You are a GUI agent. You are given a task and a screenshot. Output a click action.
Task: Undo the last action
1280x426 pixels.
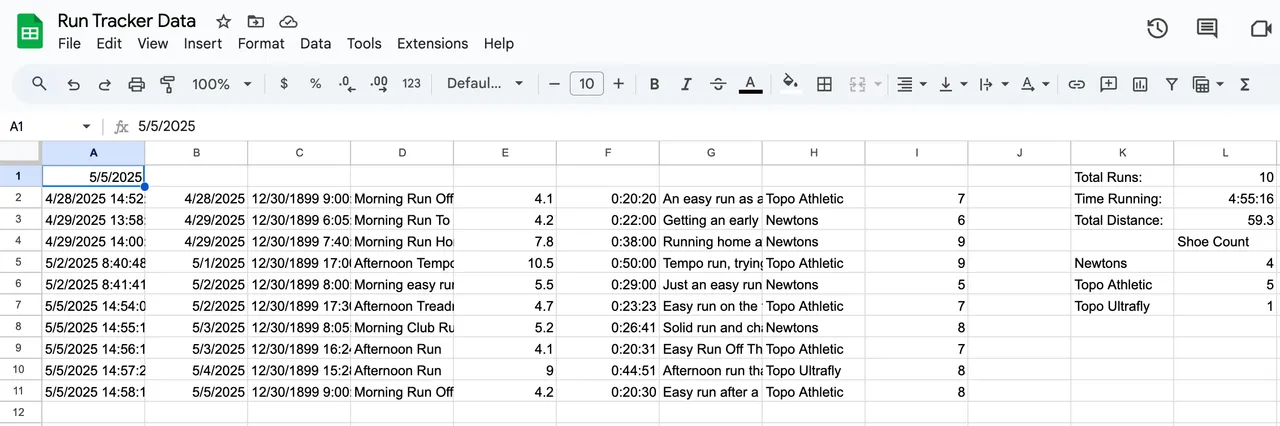tap(73, 84)
